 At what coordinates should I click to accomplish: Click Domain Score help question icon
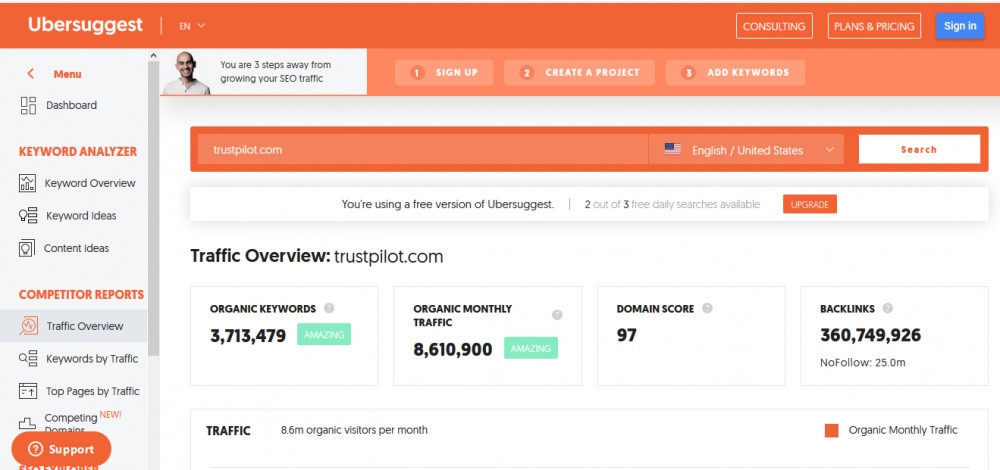pyautogui.click(x=707, y=308)
